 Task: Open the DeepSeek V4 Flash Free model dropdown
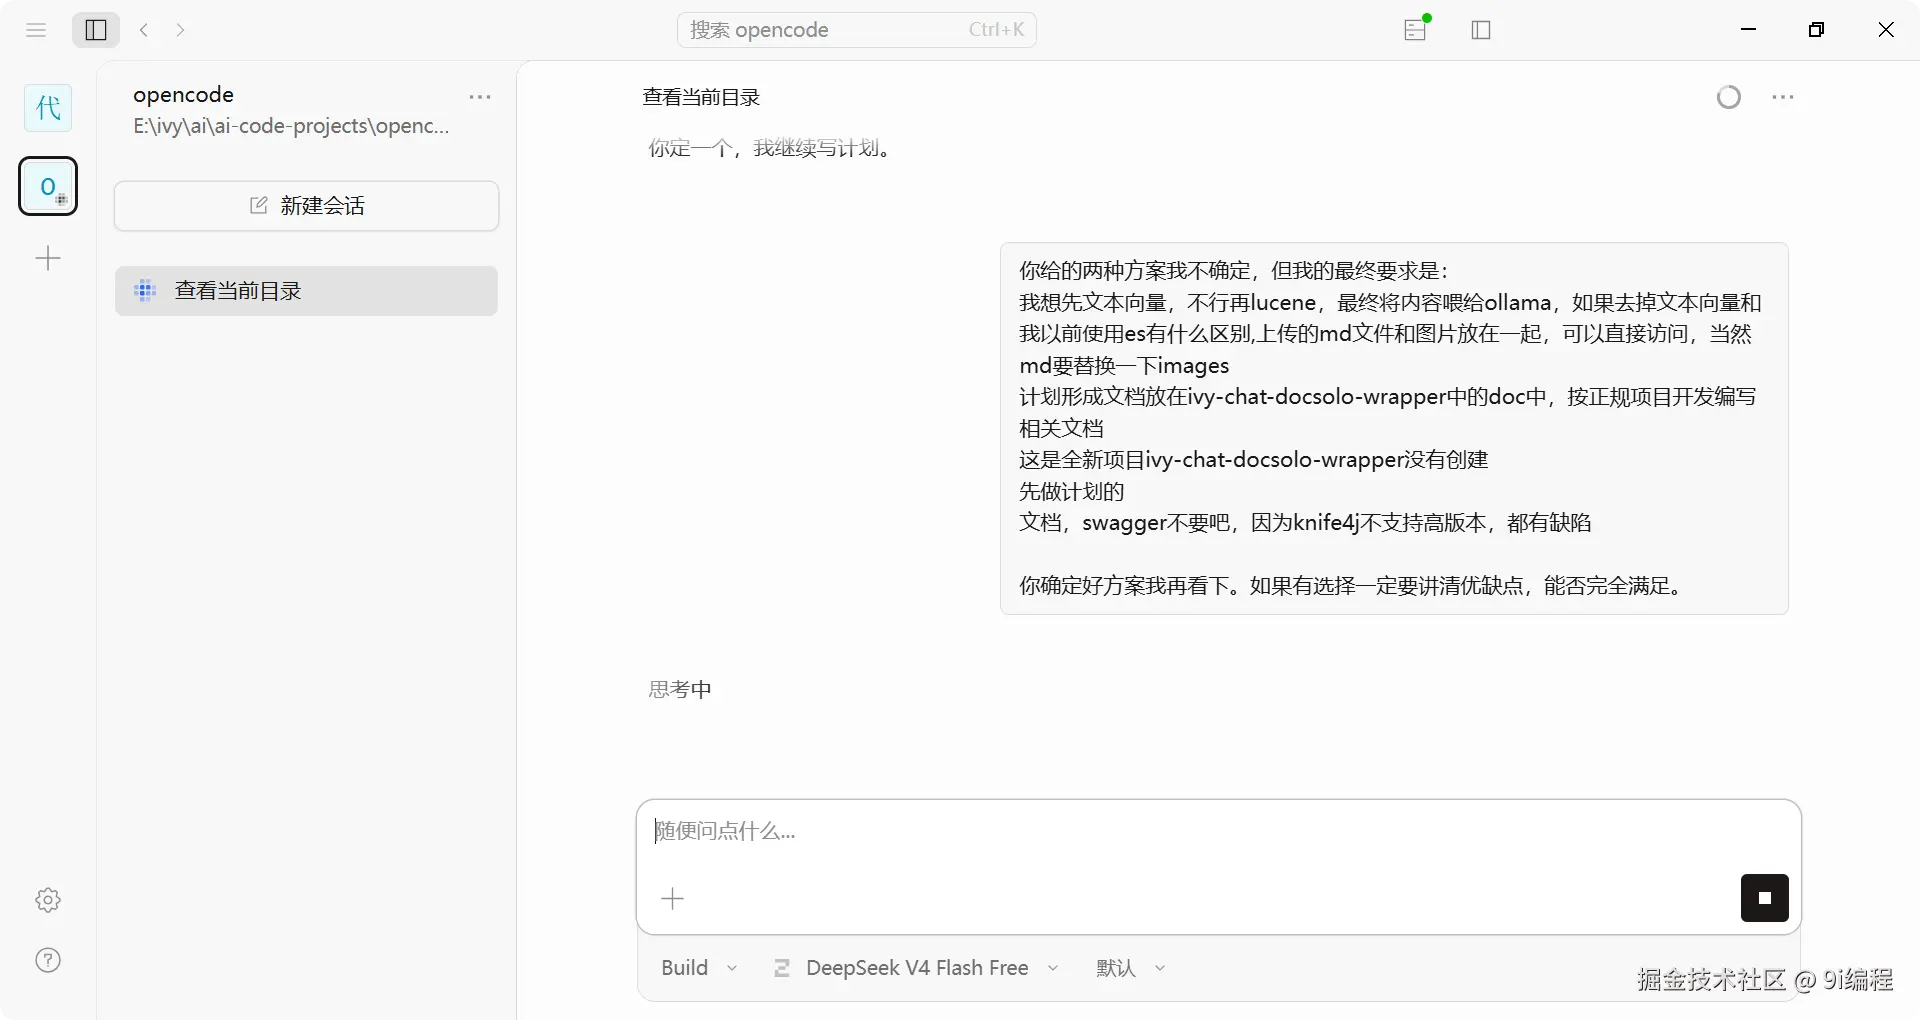coord(916,968)
